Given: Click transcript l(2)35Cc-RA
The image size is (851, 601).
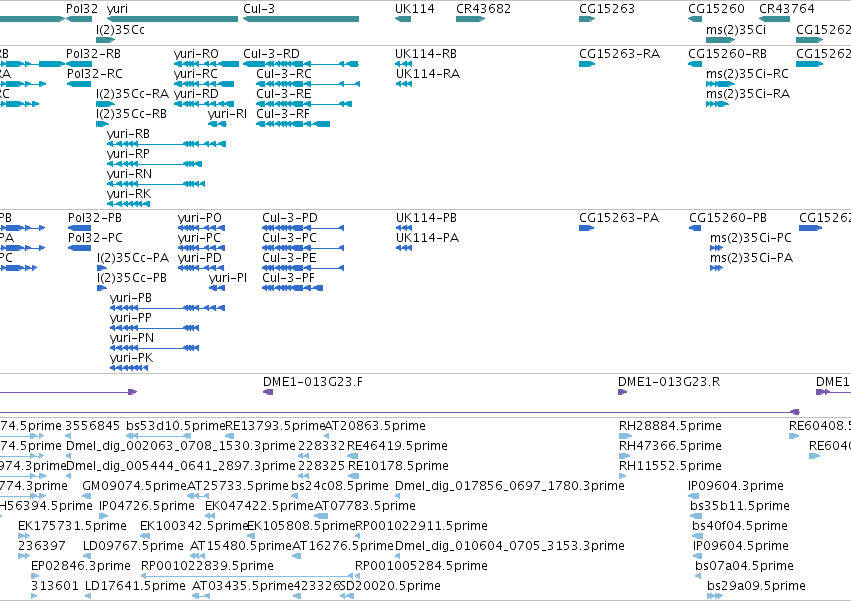Looking at the screenshot, I should tap(132, 94).
